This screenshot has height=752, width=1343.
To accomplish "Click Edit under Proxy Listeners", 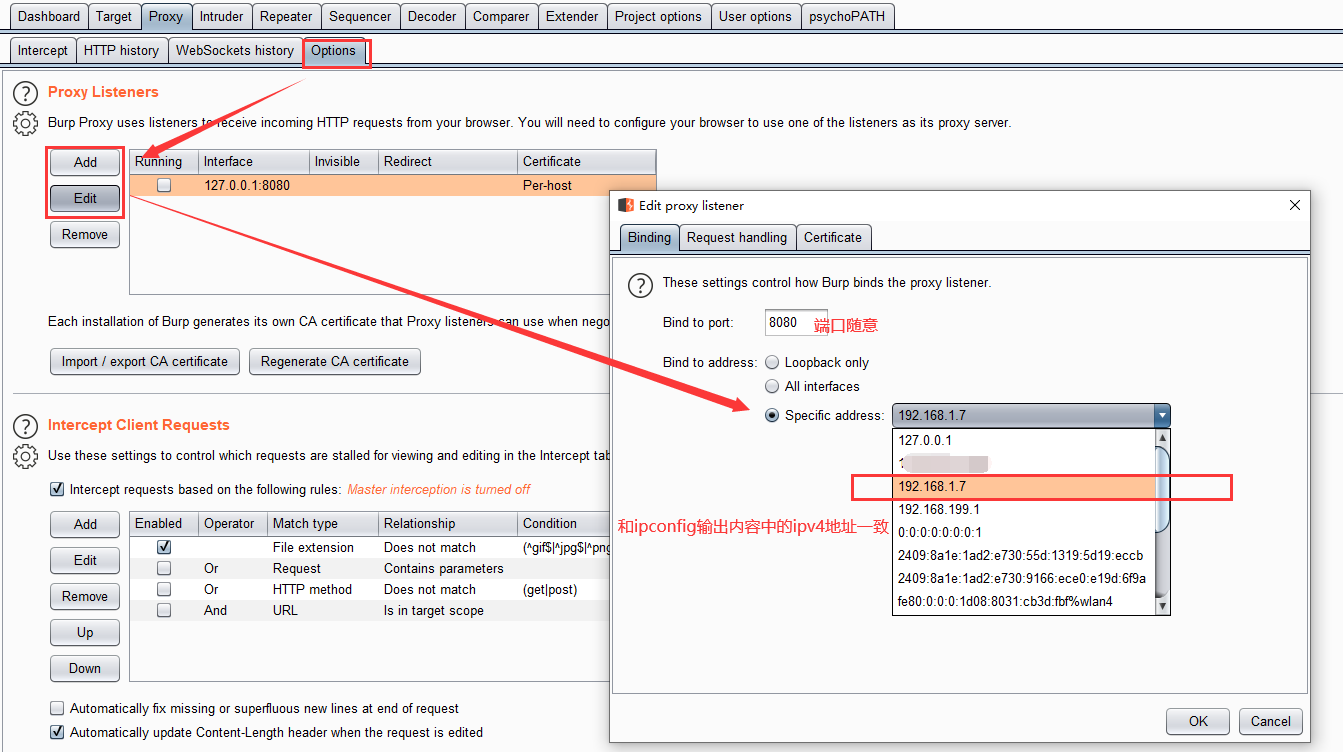I will pos(85,198).
